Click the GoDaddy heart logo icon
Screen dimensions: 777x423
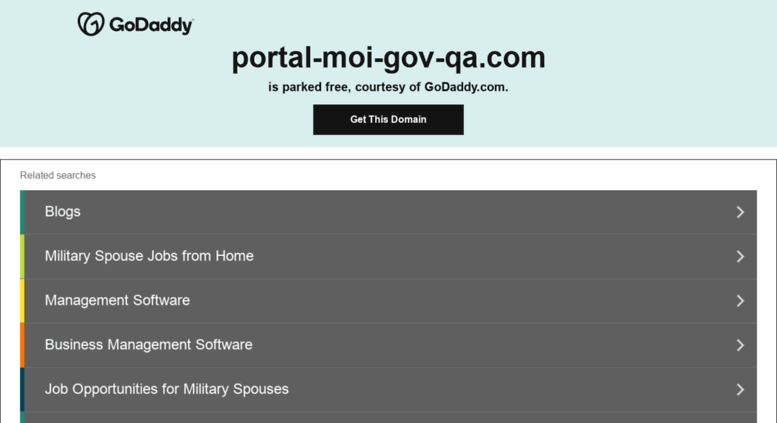tap(91, 24)
